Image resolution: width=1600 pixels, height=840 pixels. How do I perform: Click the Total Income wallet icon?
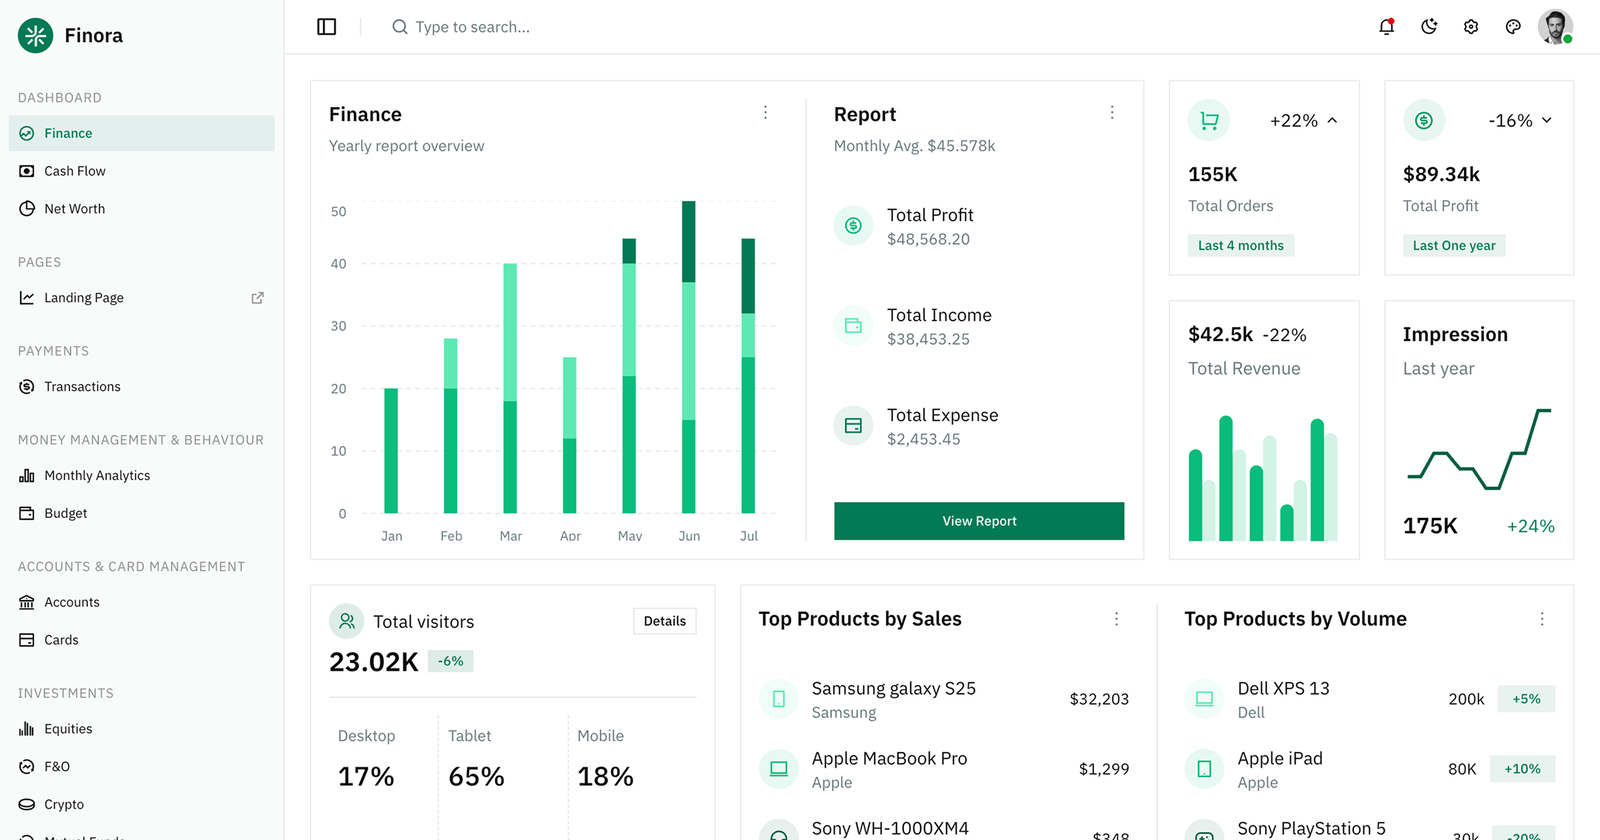tap(853, 326)
